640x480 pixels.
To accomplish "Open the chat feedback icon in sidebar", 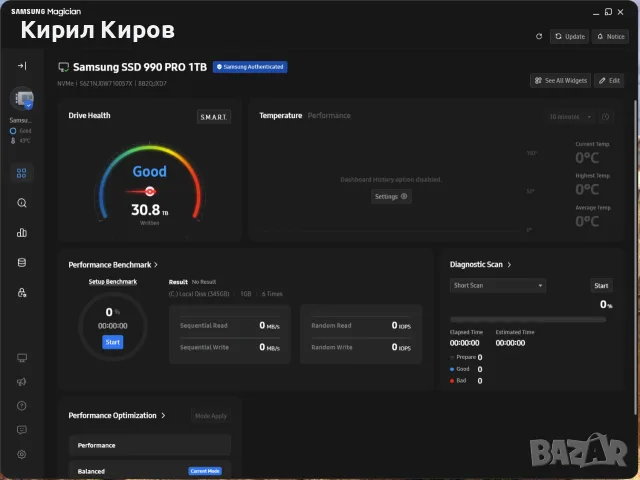I will tap(22, 430).
